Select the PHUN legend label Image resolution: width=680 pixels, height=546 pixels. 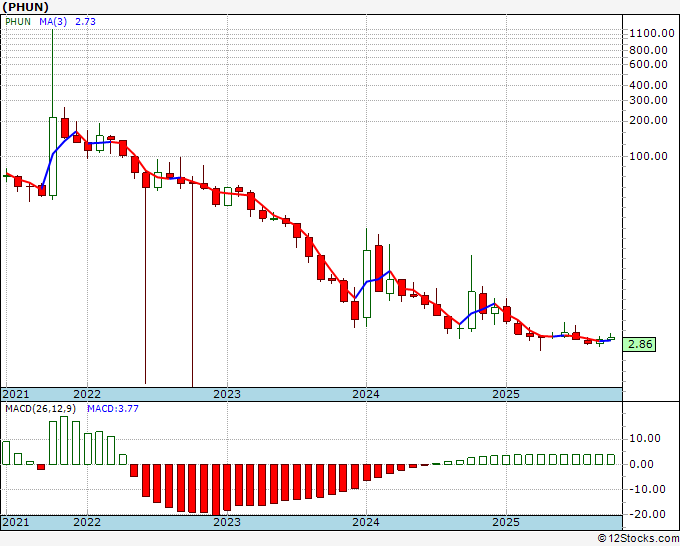18,21
